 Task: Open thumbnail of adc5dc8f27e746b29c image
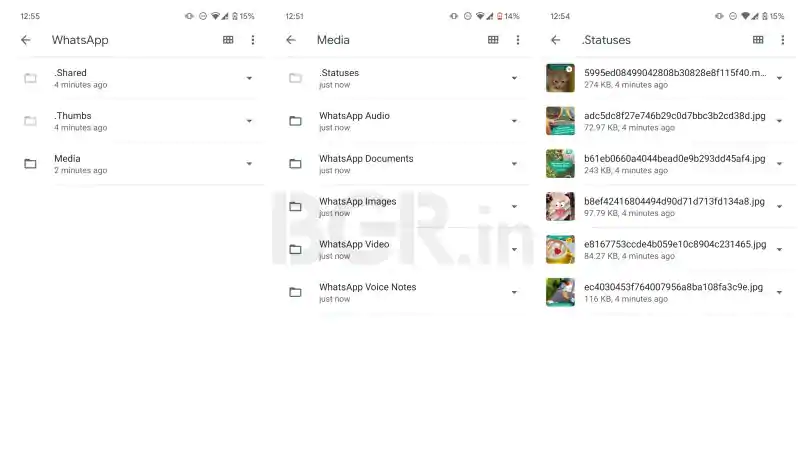(560, 121)
